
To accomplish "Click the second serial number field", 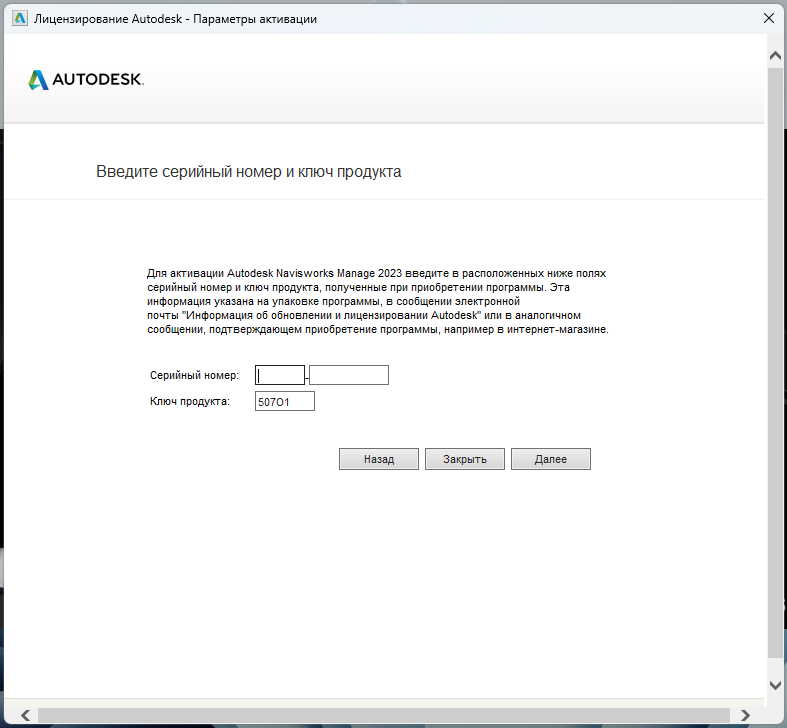I will tap(349, 375).
